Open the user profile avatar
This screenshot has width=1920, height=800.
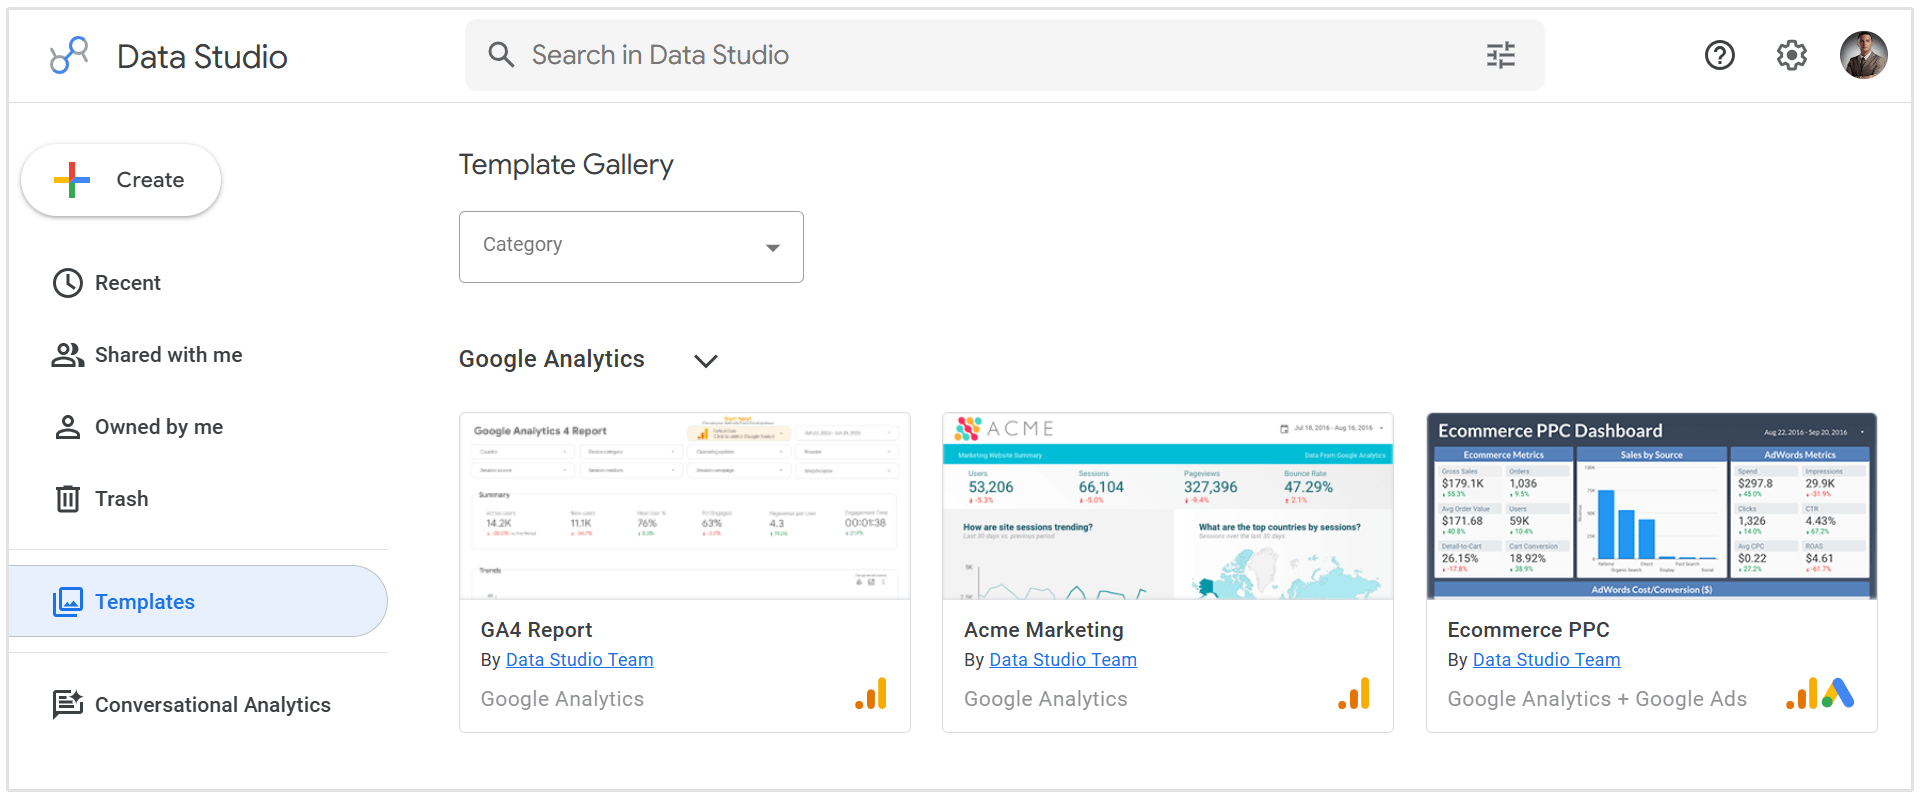[1864, 55]
